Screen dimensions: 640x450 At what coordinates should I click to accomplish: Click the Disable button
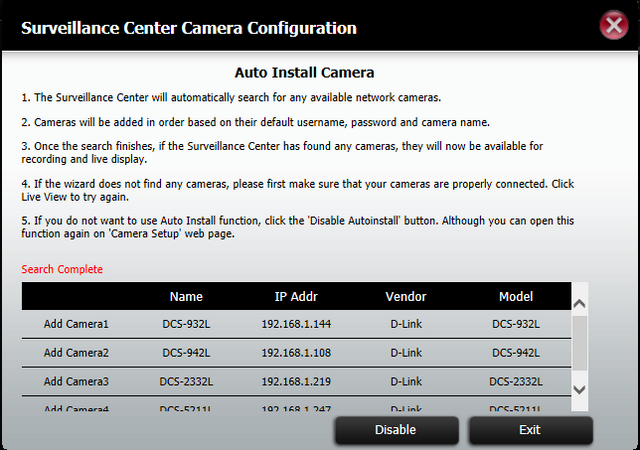coord(396,430)
